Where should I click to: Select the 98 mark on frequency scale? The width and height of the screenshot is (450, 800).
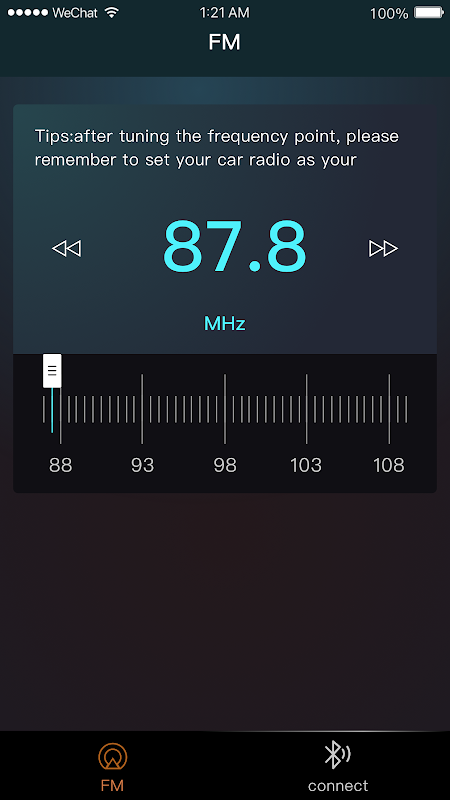[225, 465]
